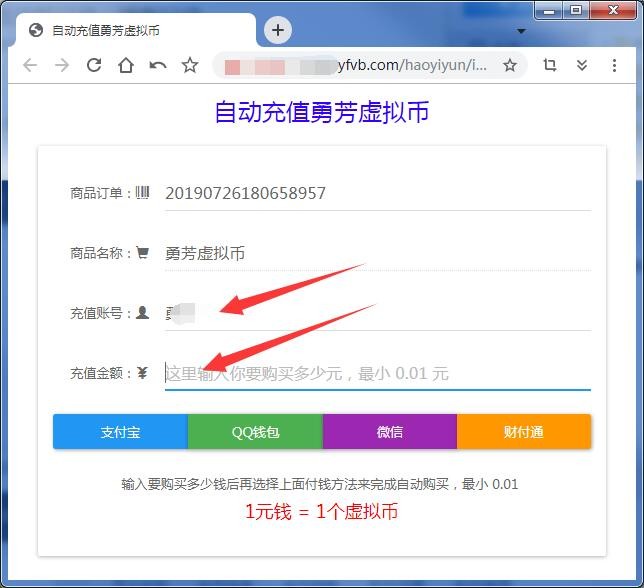644x588 pixels.
Task: Pay with the 财付通 button
Action: [x=524, y=432]
